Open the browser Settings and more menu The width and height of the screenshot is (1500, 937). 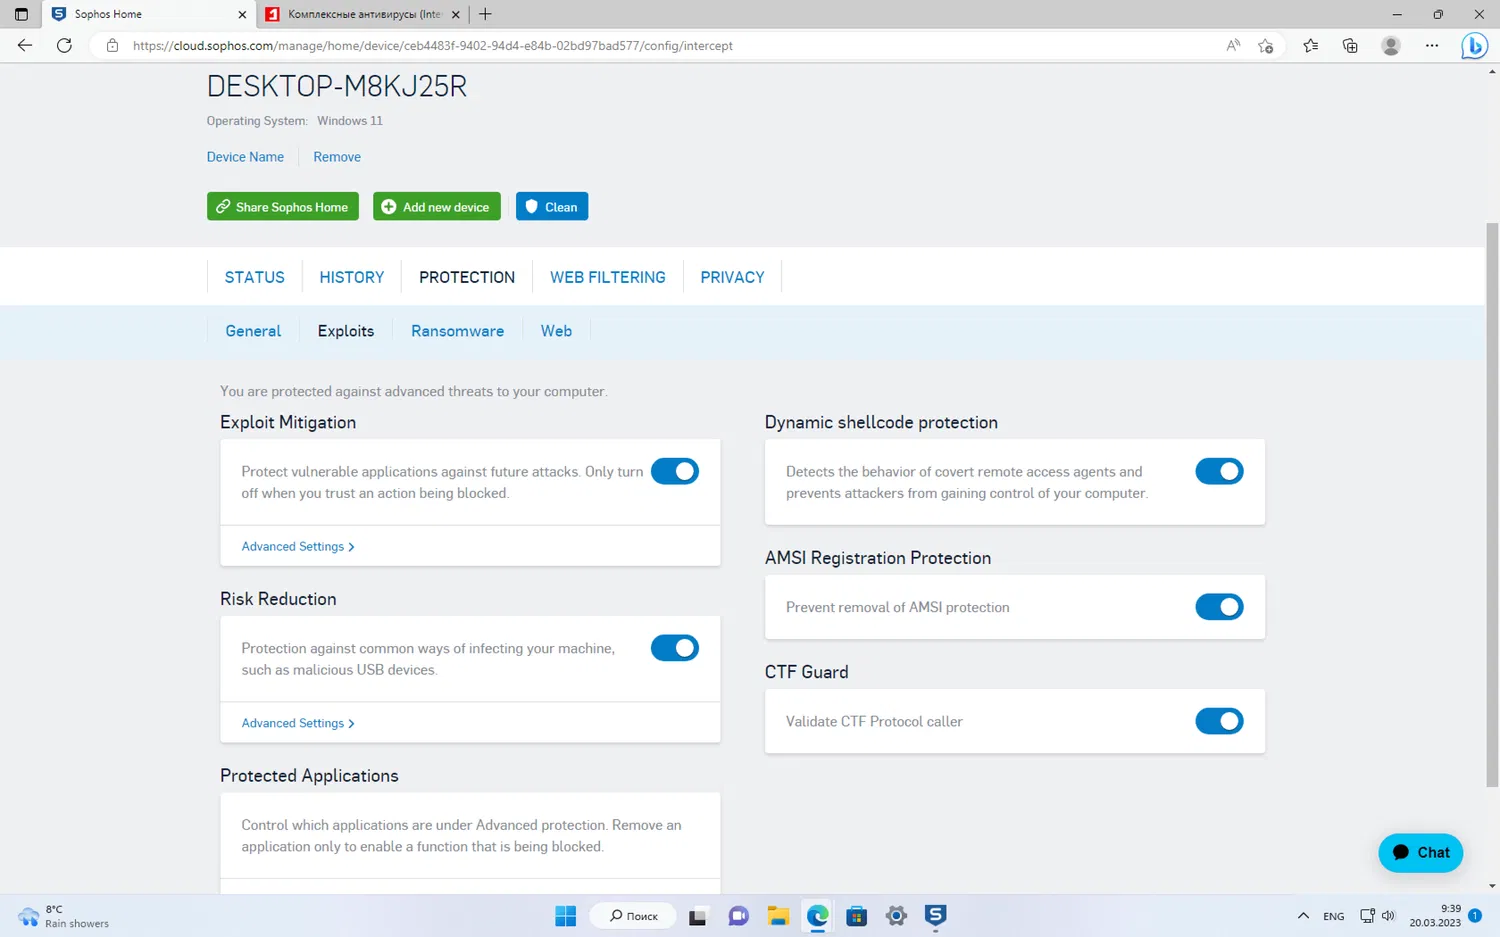1432,45
